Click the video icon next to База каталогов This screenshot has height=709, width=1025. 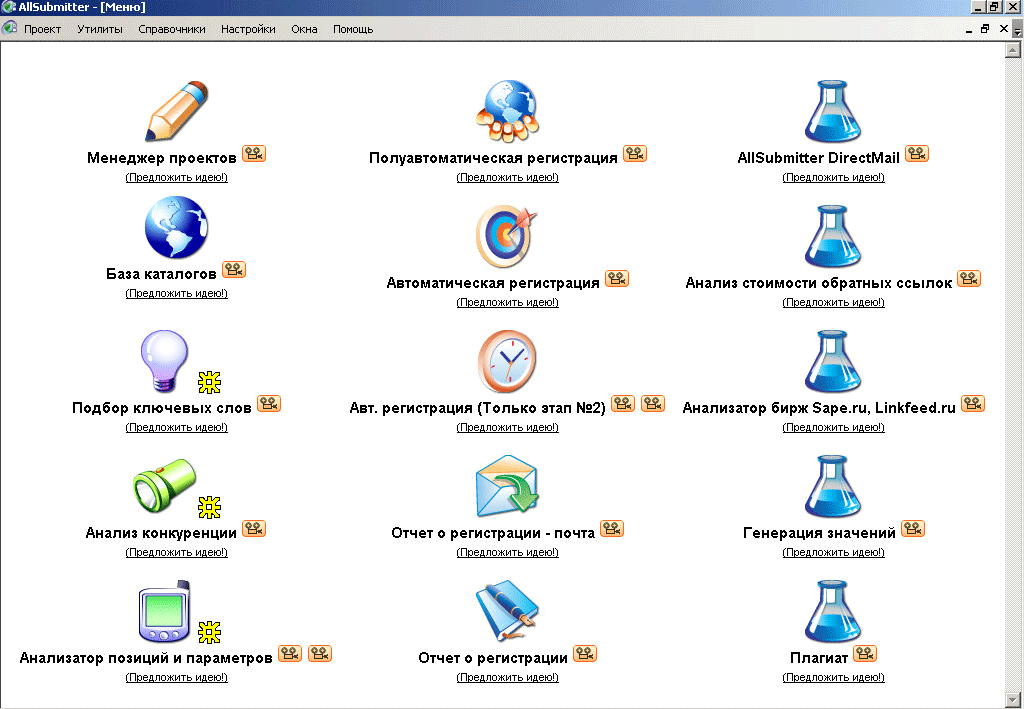[x=234, y=269]
